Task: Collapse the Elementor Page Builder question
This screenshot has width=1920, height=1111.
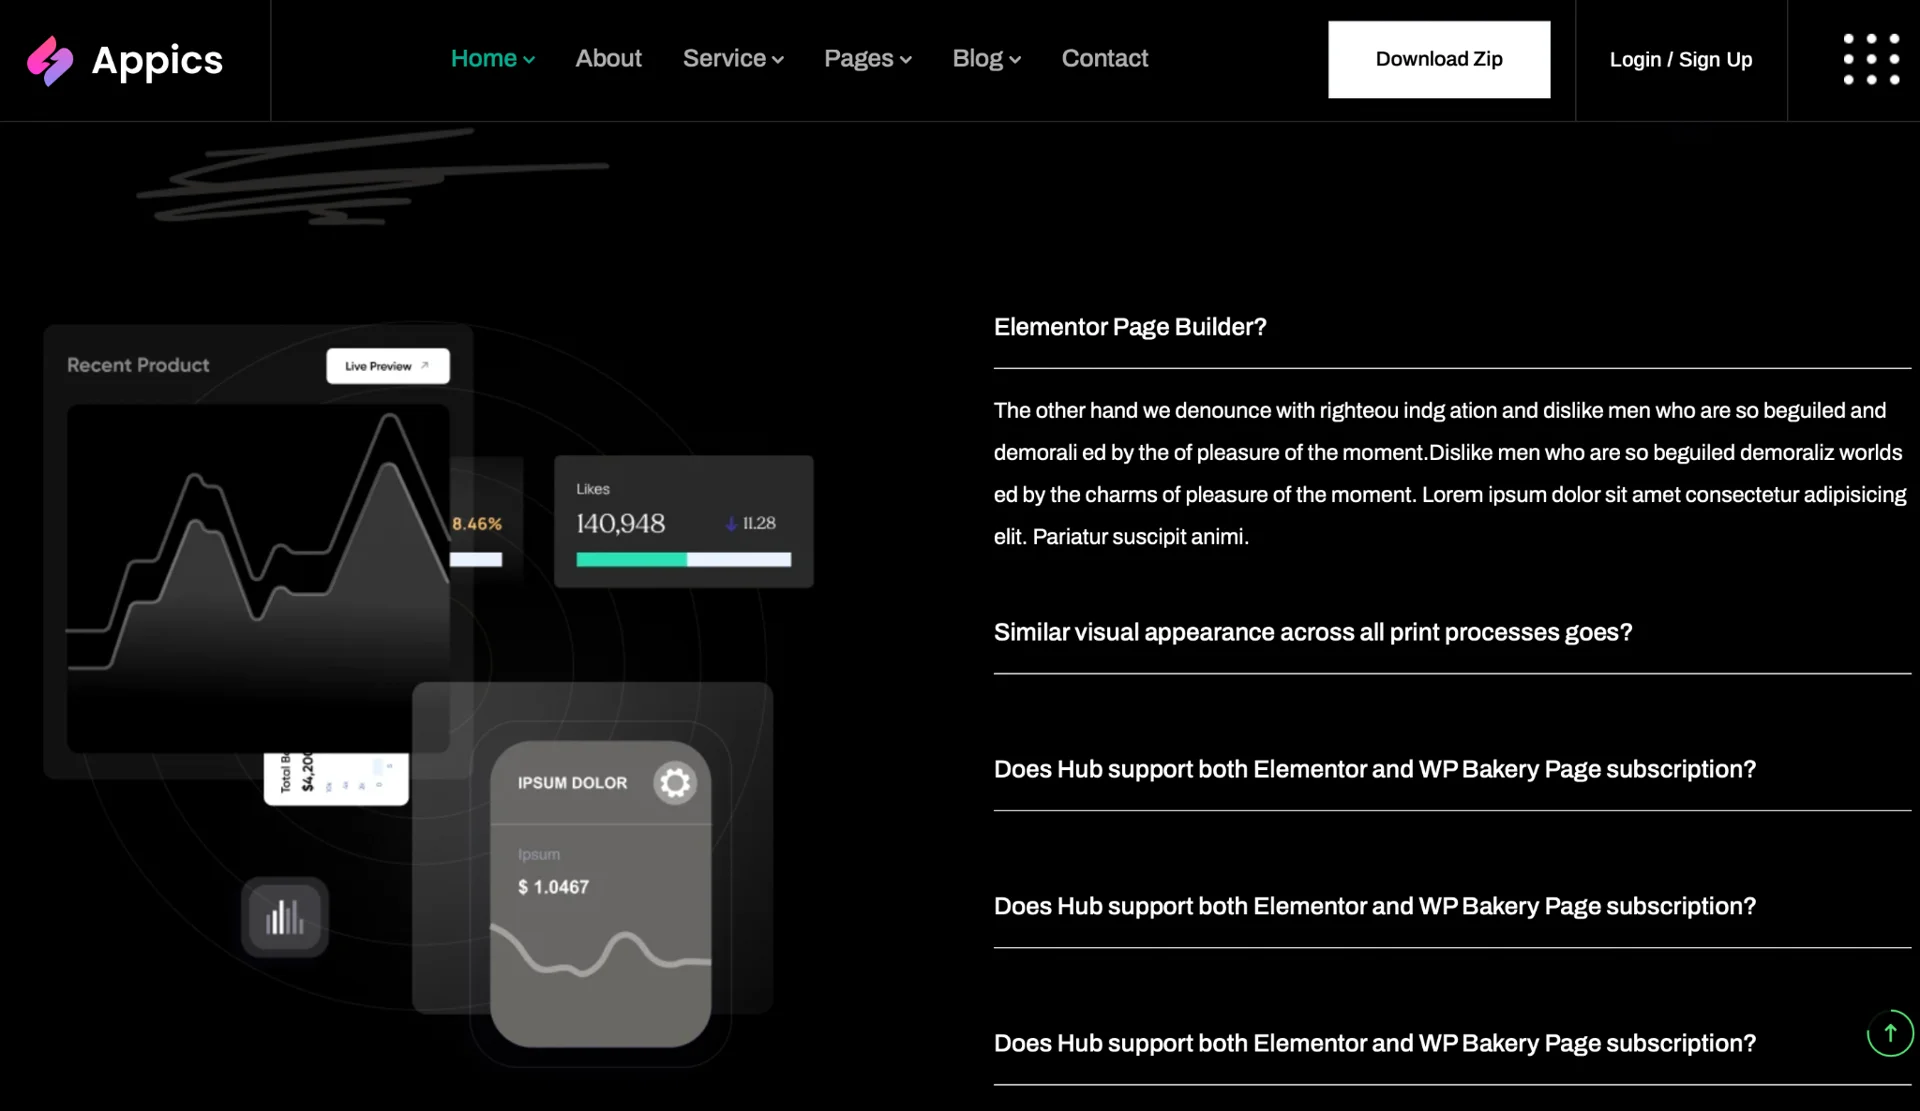Action: tap(1130, 327)
